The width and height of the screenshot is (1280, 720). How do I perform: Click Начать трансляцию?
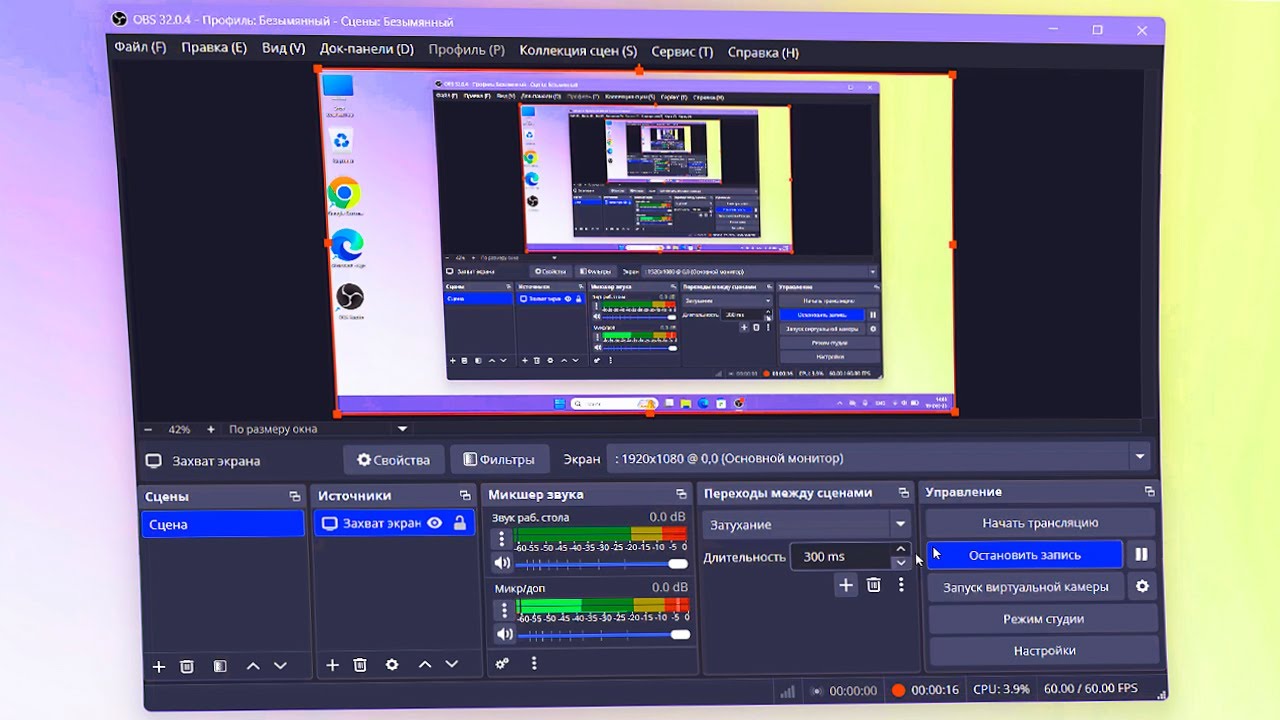[1040, 522]
